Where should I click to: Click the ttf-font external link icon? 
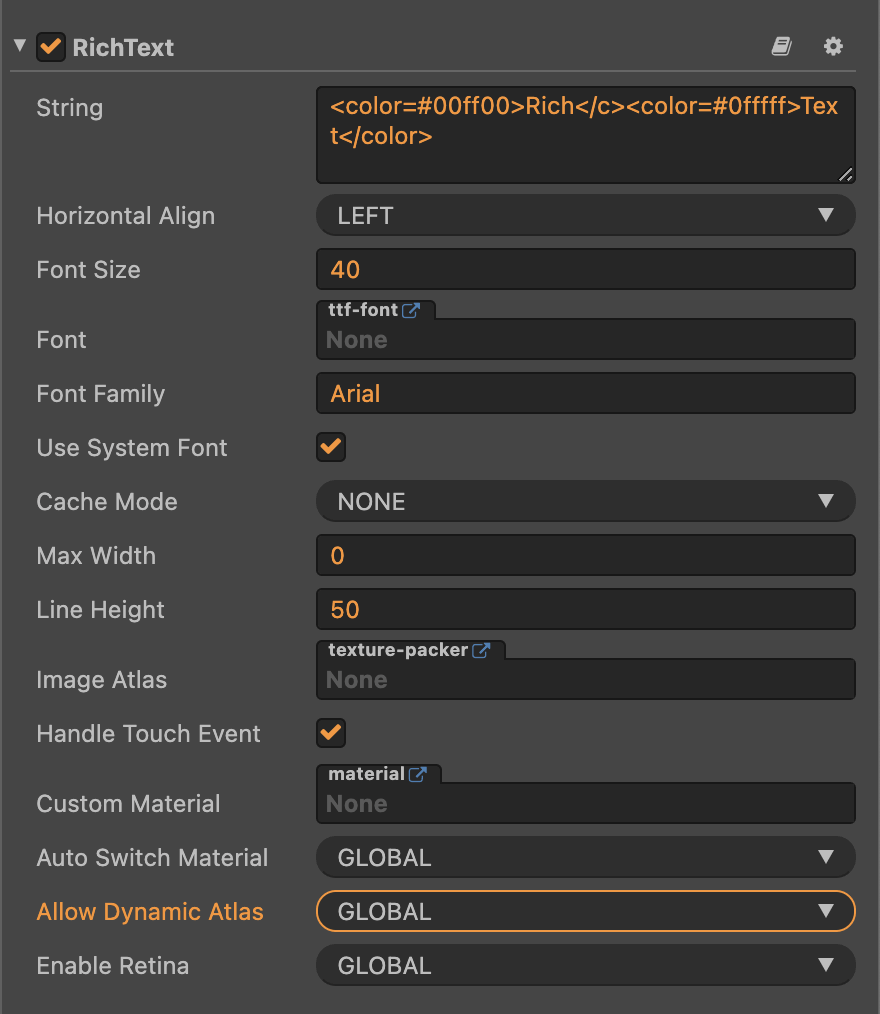pyautogui.click(x=410, y=310)
